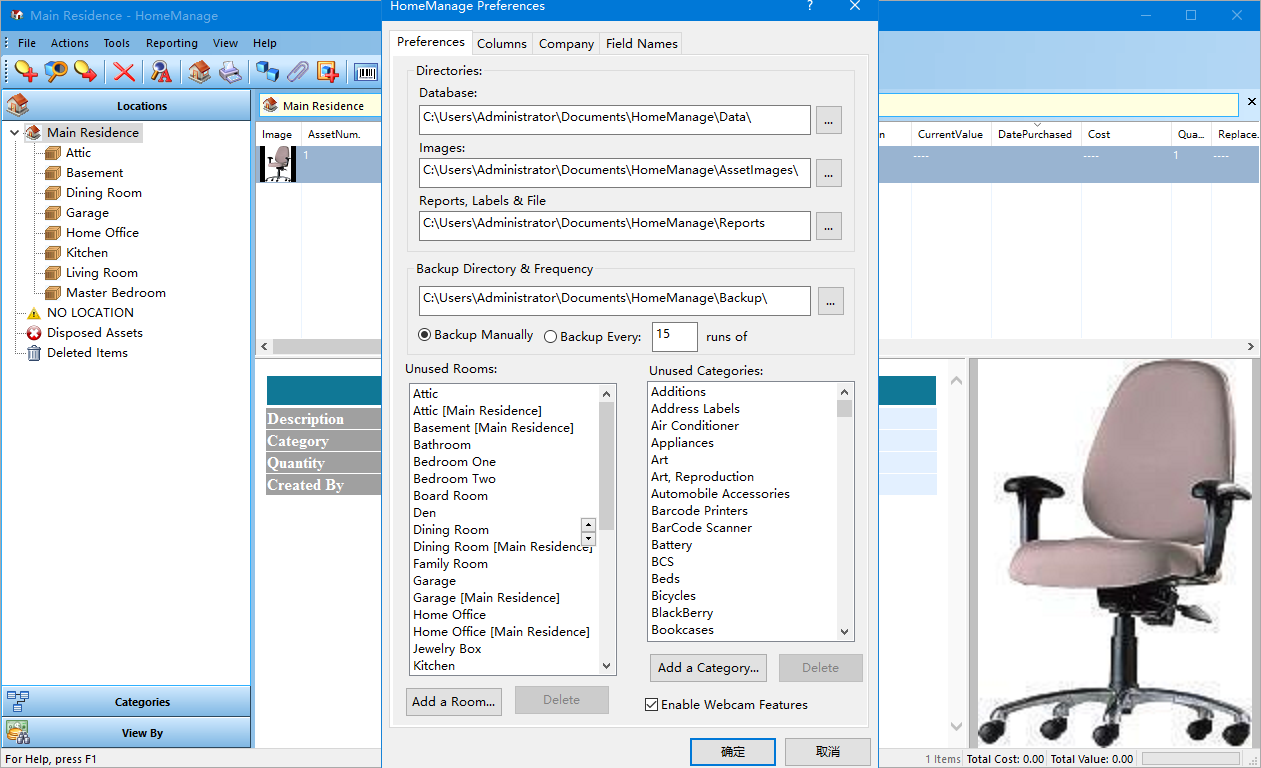
Task: Click Unused Rooms list scroll-down arrow
Action: 606,666
